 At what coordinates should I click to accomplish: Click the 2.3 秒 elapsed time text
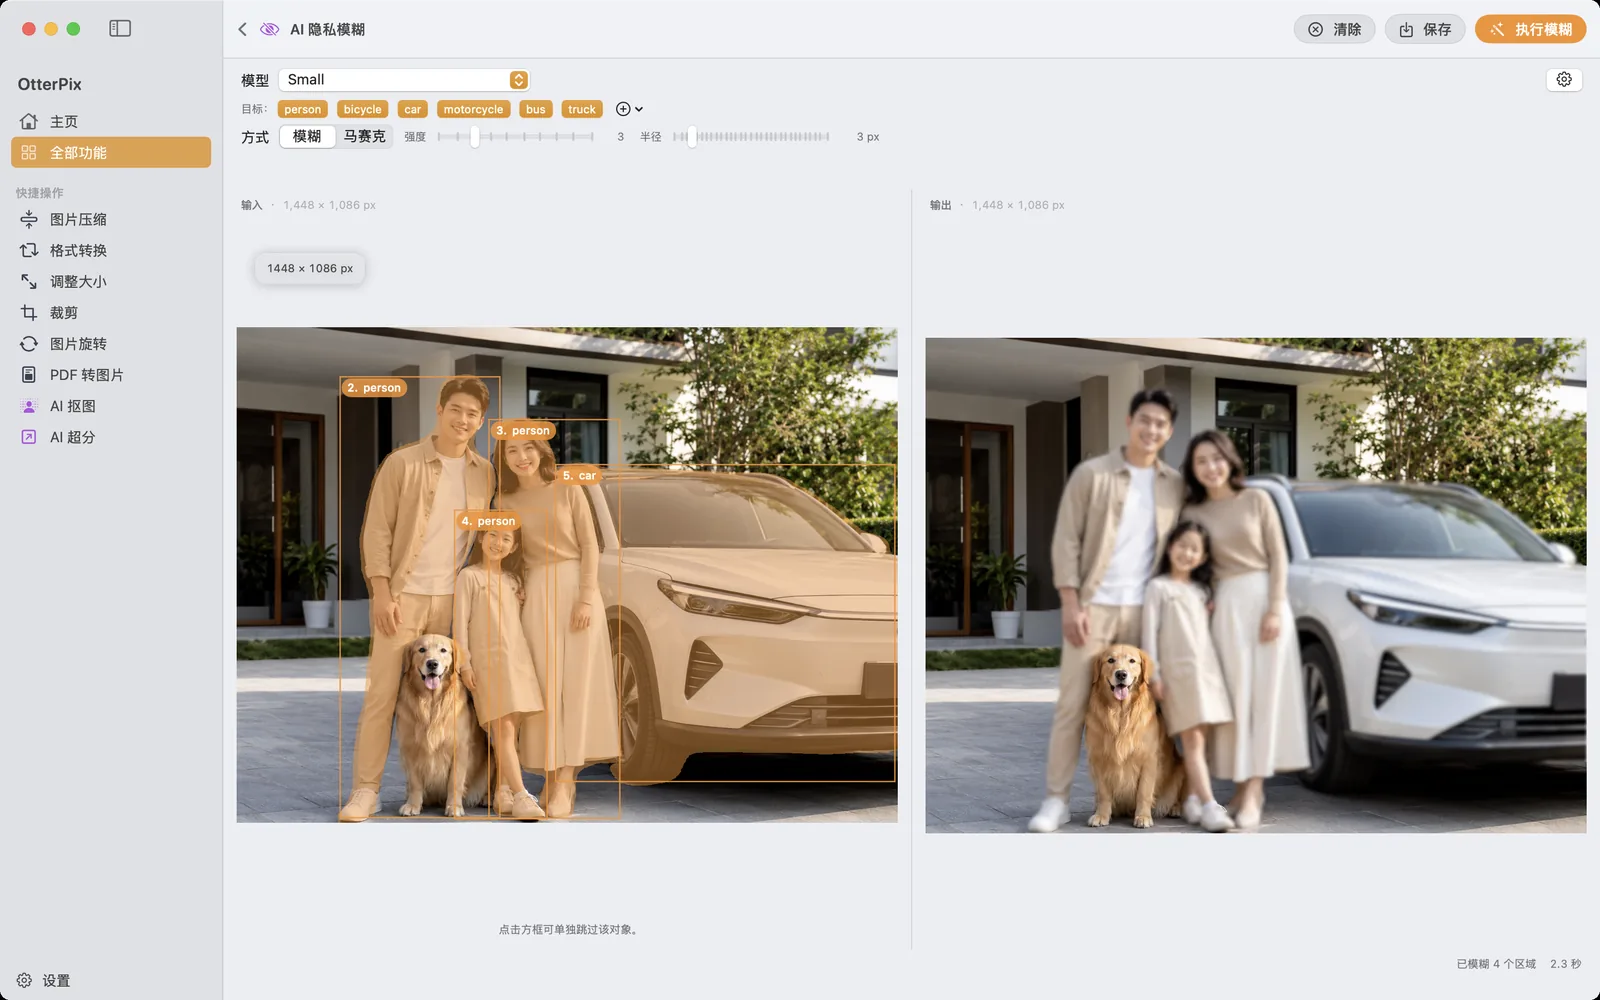click(1565, 964)
